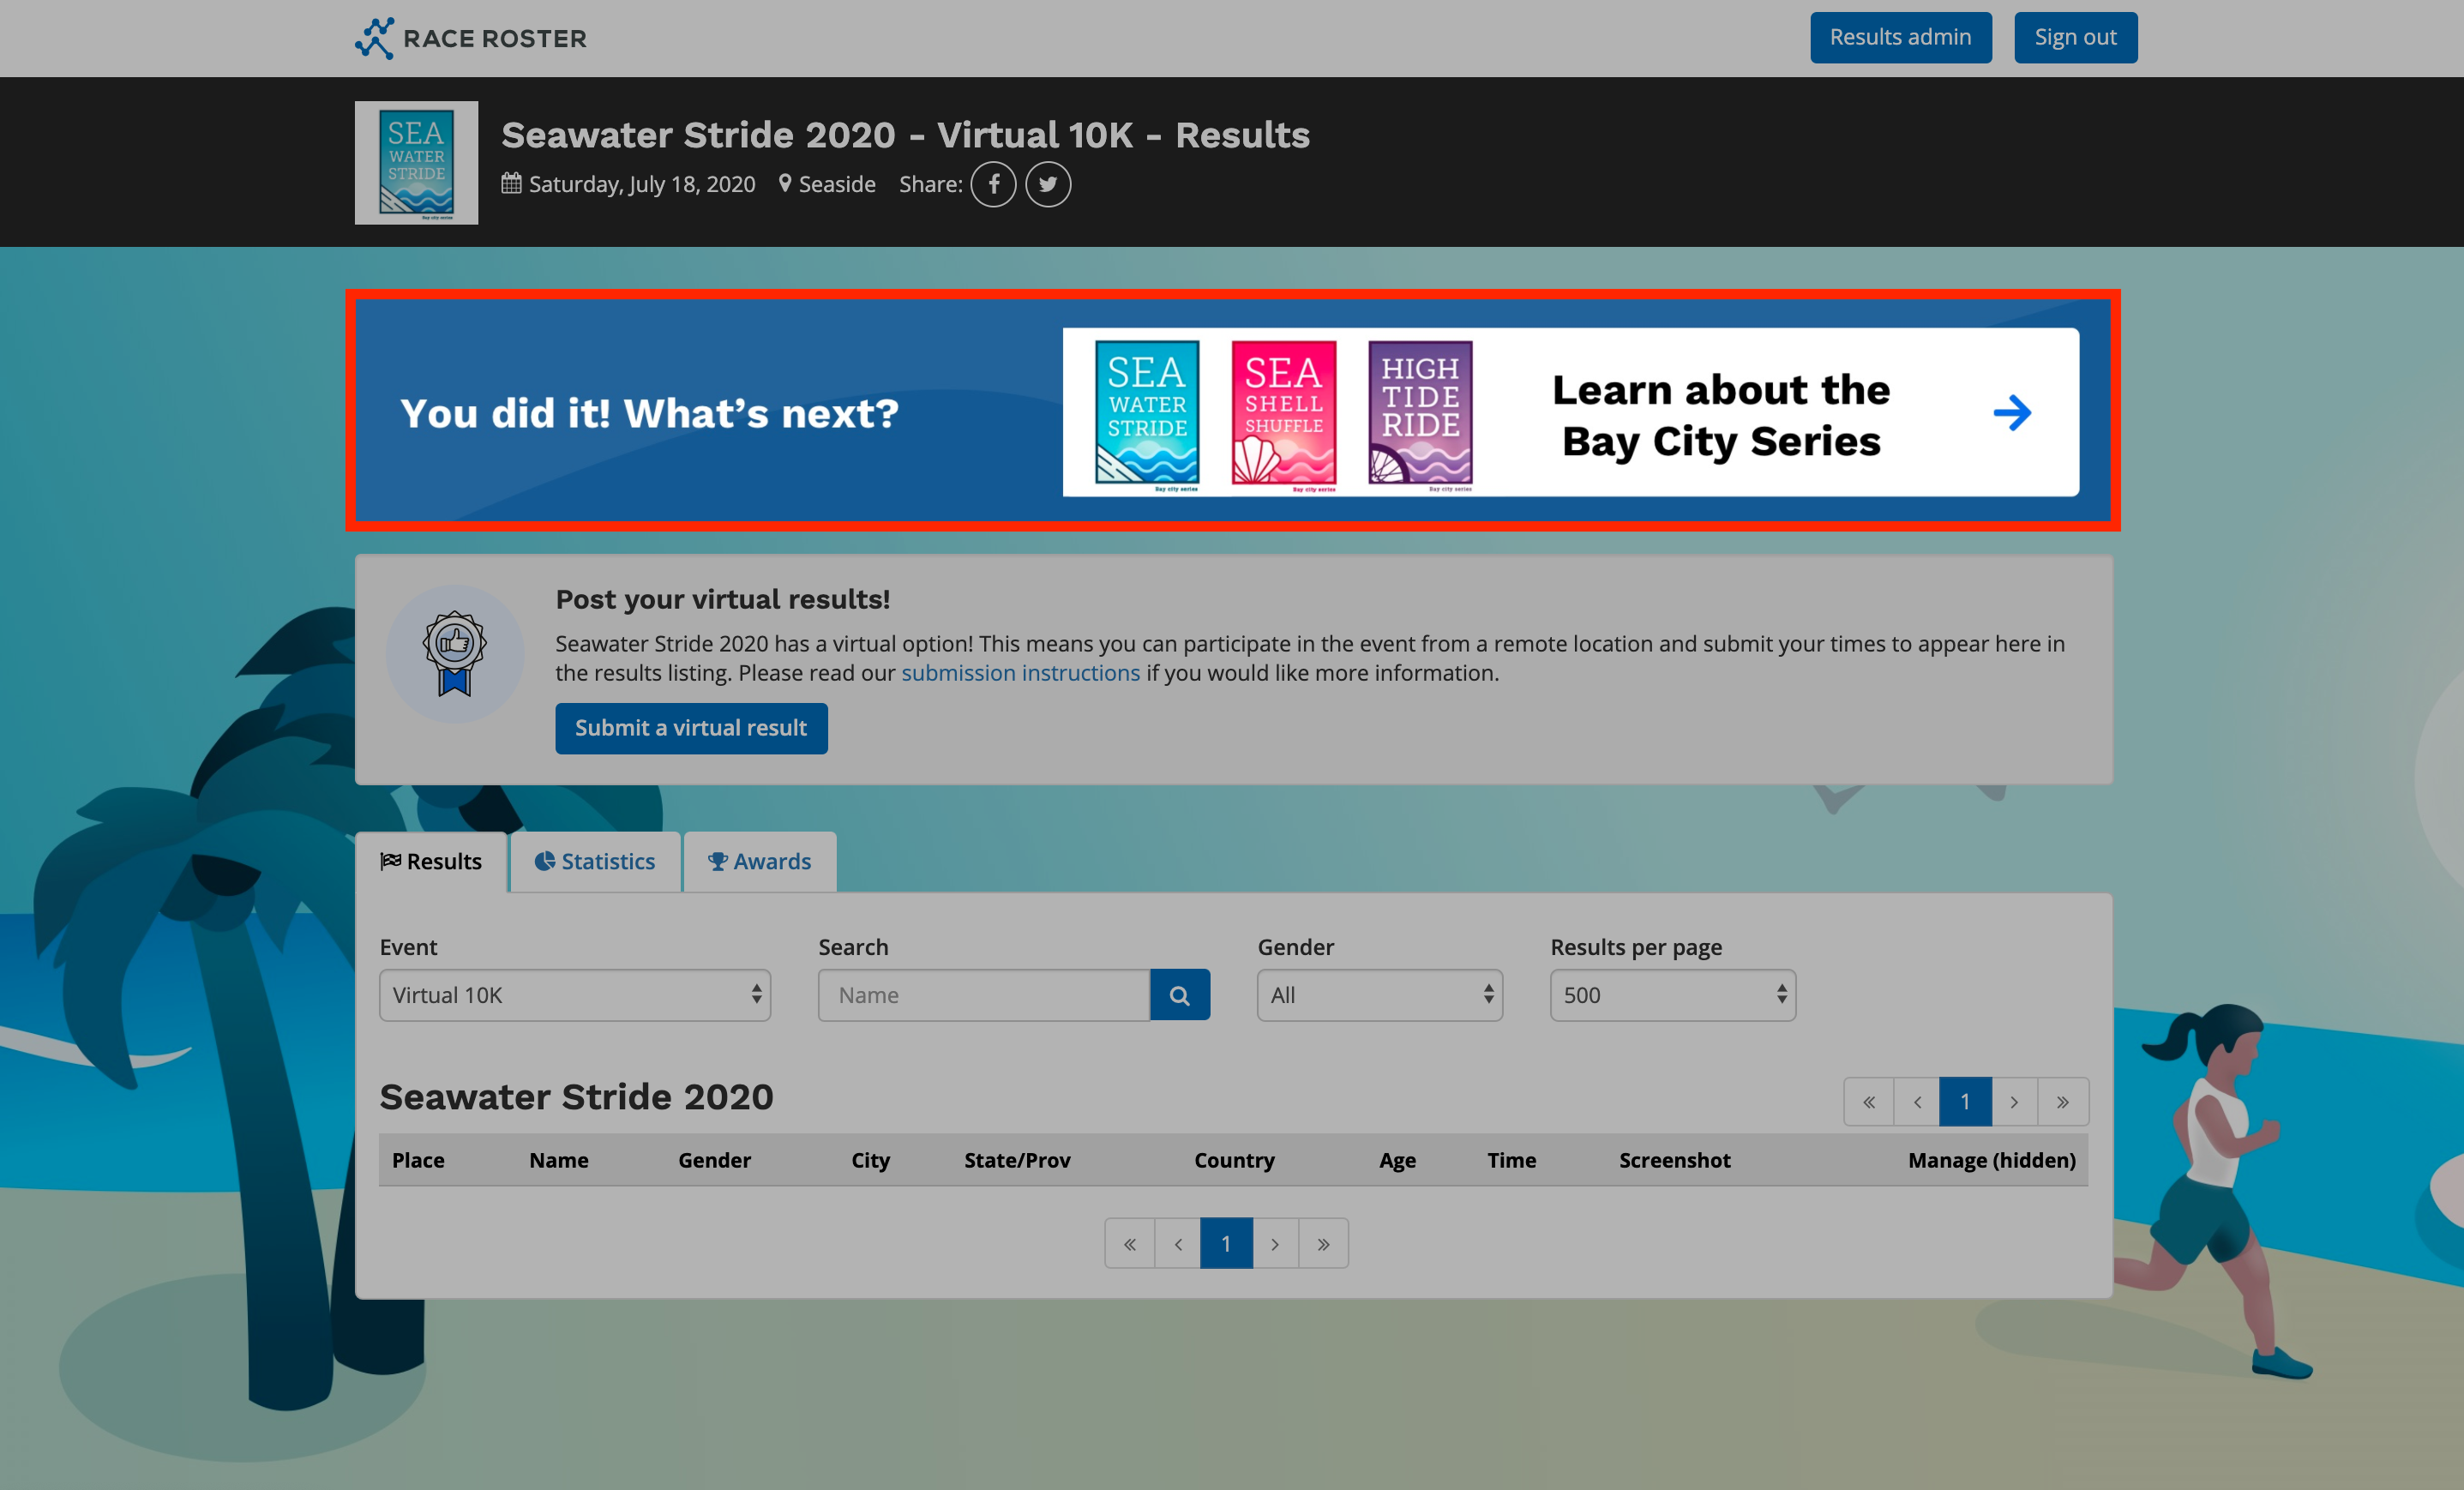Click the blue arrow on Bay City banner
The image size is (2464, 1490).
[2011, 412]
